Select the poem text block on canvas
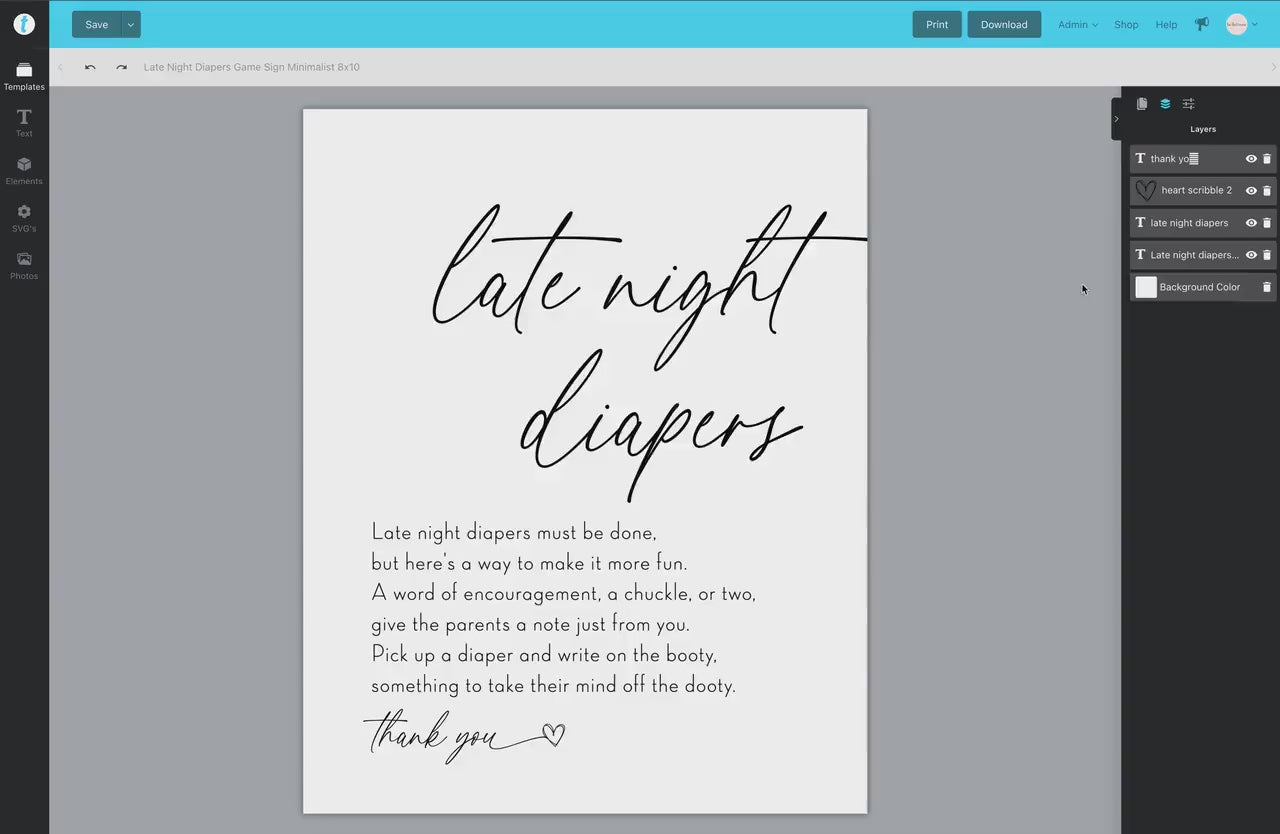 (x=563, y=608)
